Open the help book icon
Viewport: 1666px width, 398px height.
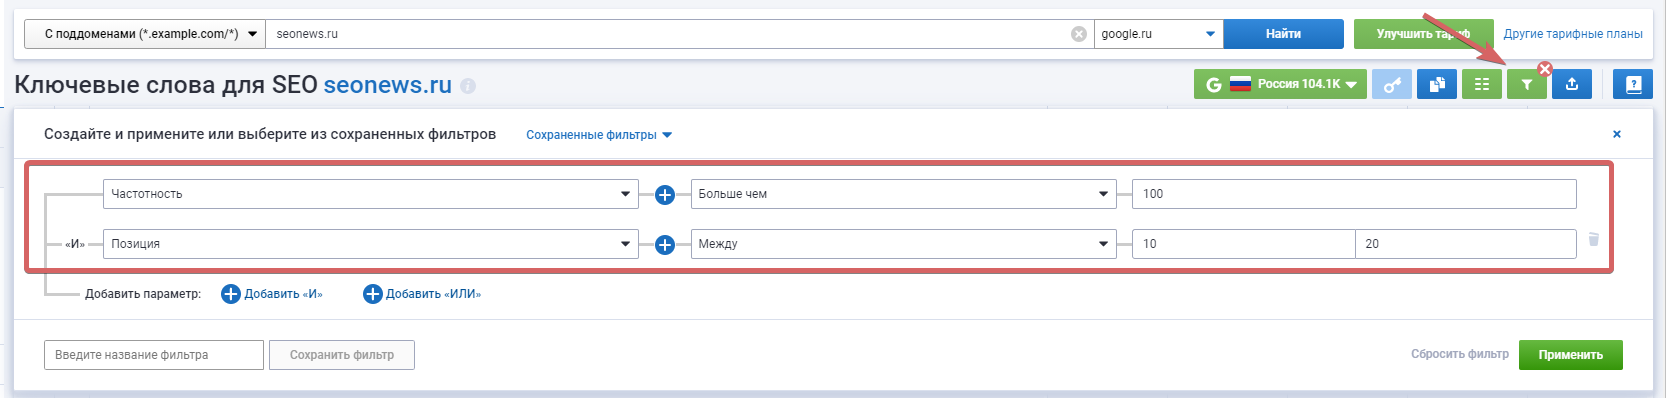pyautogui.click(x=1633, y=85)
